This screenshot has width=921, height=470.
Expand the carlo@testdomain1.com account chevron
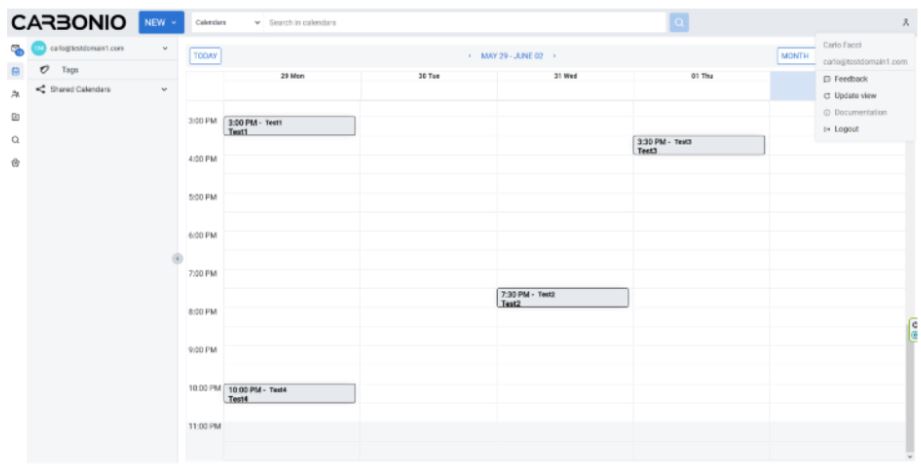point(164,48)
